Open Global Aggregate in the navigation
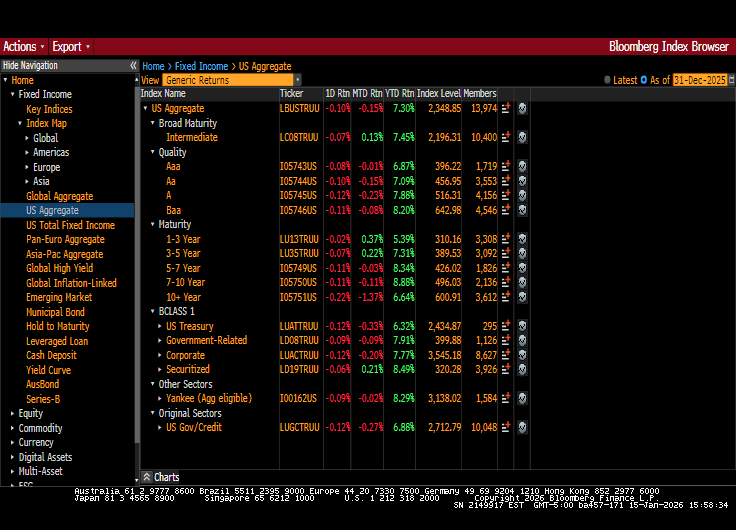Image resolution: width=736 pixels, height=530 pixels. click(60, 196)
